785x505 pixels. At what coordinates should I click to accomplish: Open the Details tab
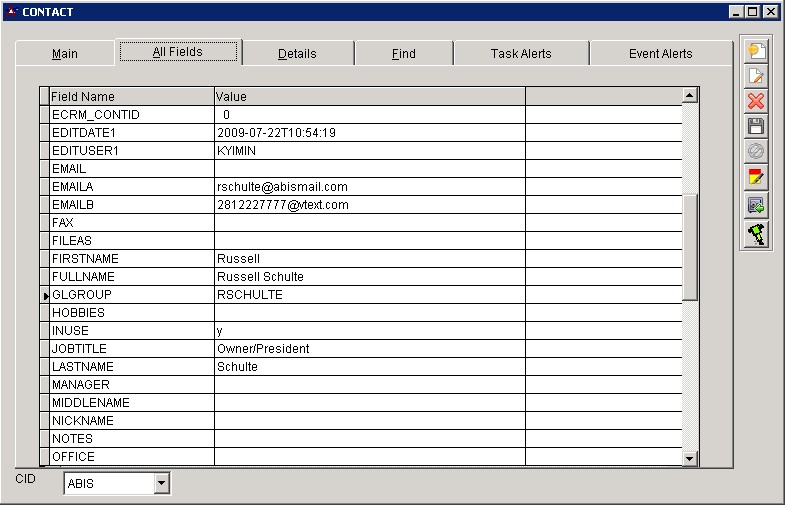point(297,54)
